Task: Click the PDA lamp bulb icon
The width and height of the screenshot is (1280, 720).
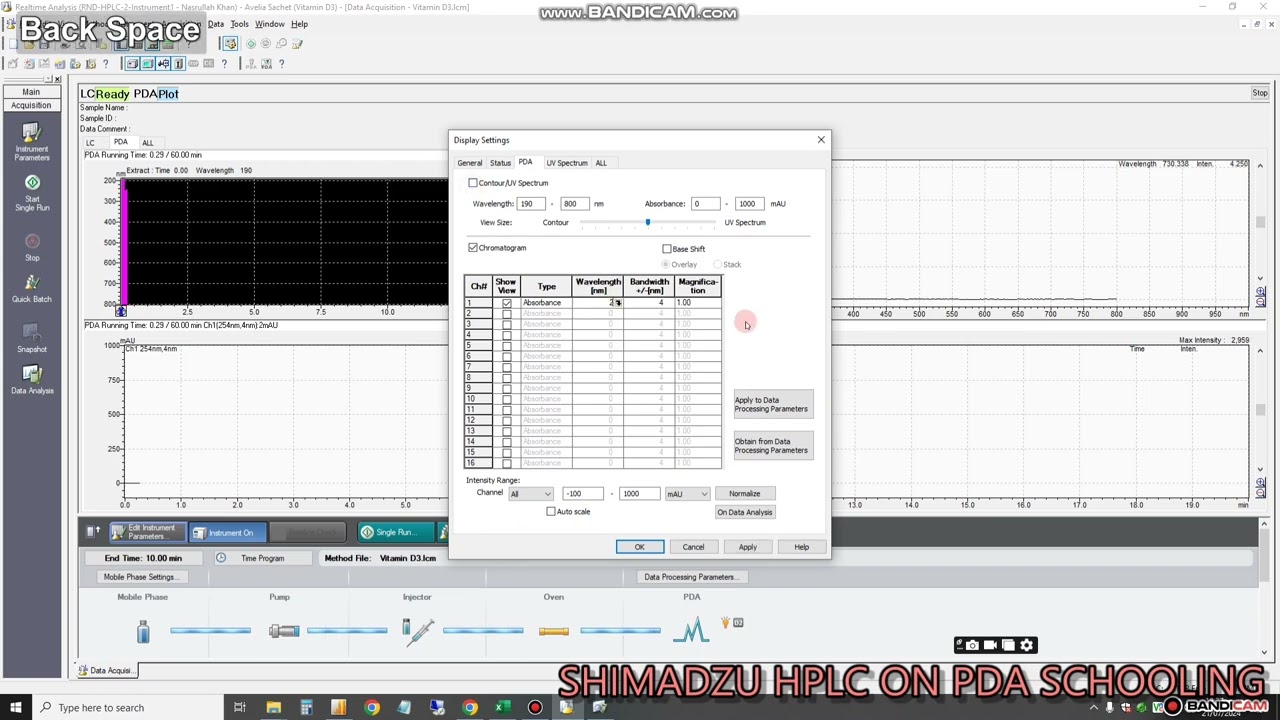Action: point(725,623)
